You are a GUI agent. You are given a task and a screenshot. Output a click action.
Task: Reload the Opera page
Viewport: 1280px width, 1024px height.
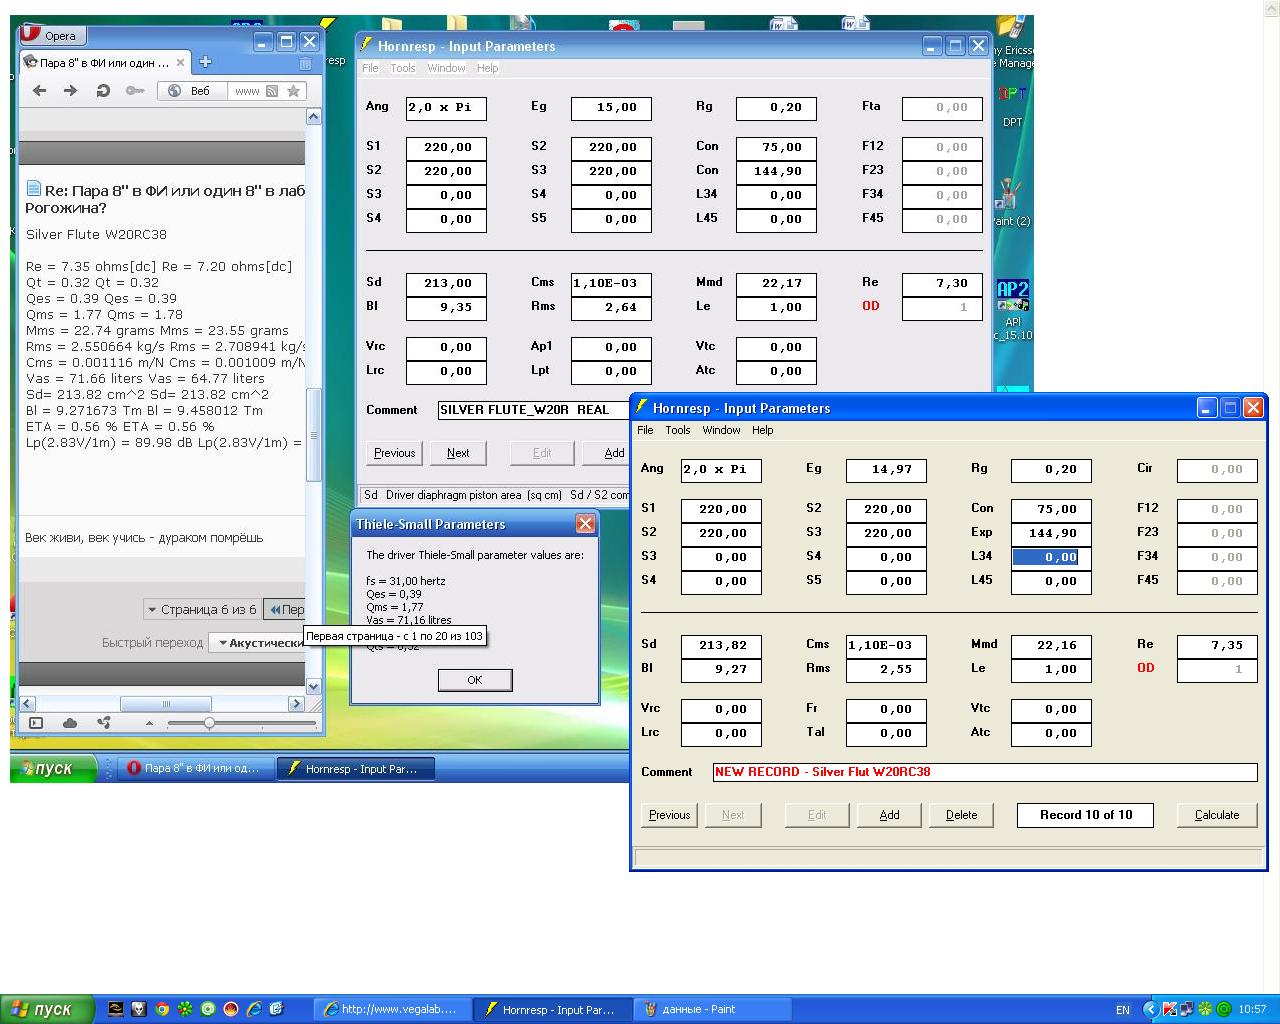click(102, 91)
